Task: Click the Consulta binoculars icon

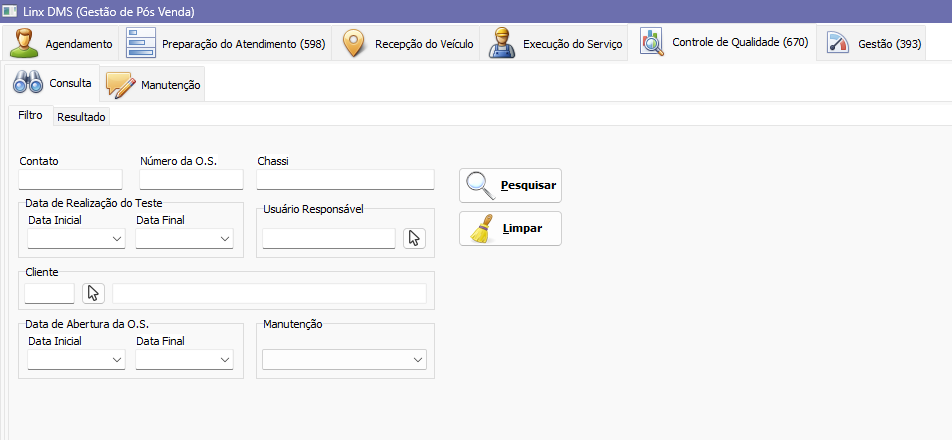Action: tap(28, 83)
